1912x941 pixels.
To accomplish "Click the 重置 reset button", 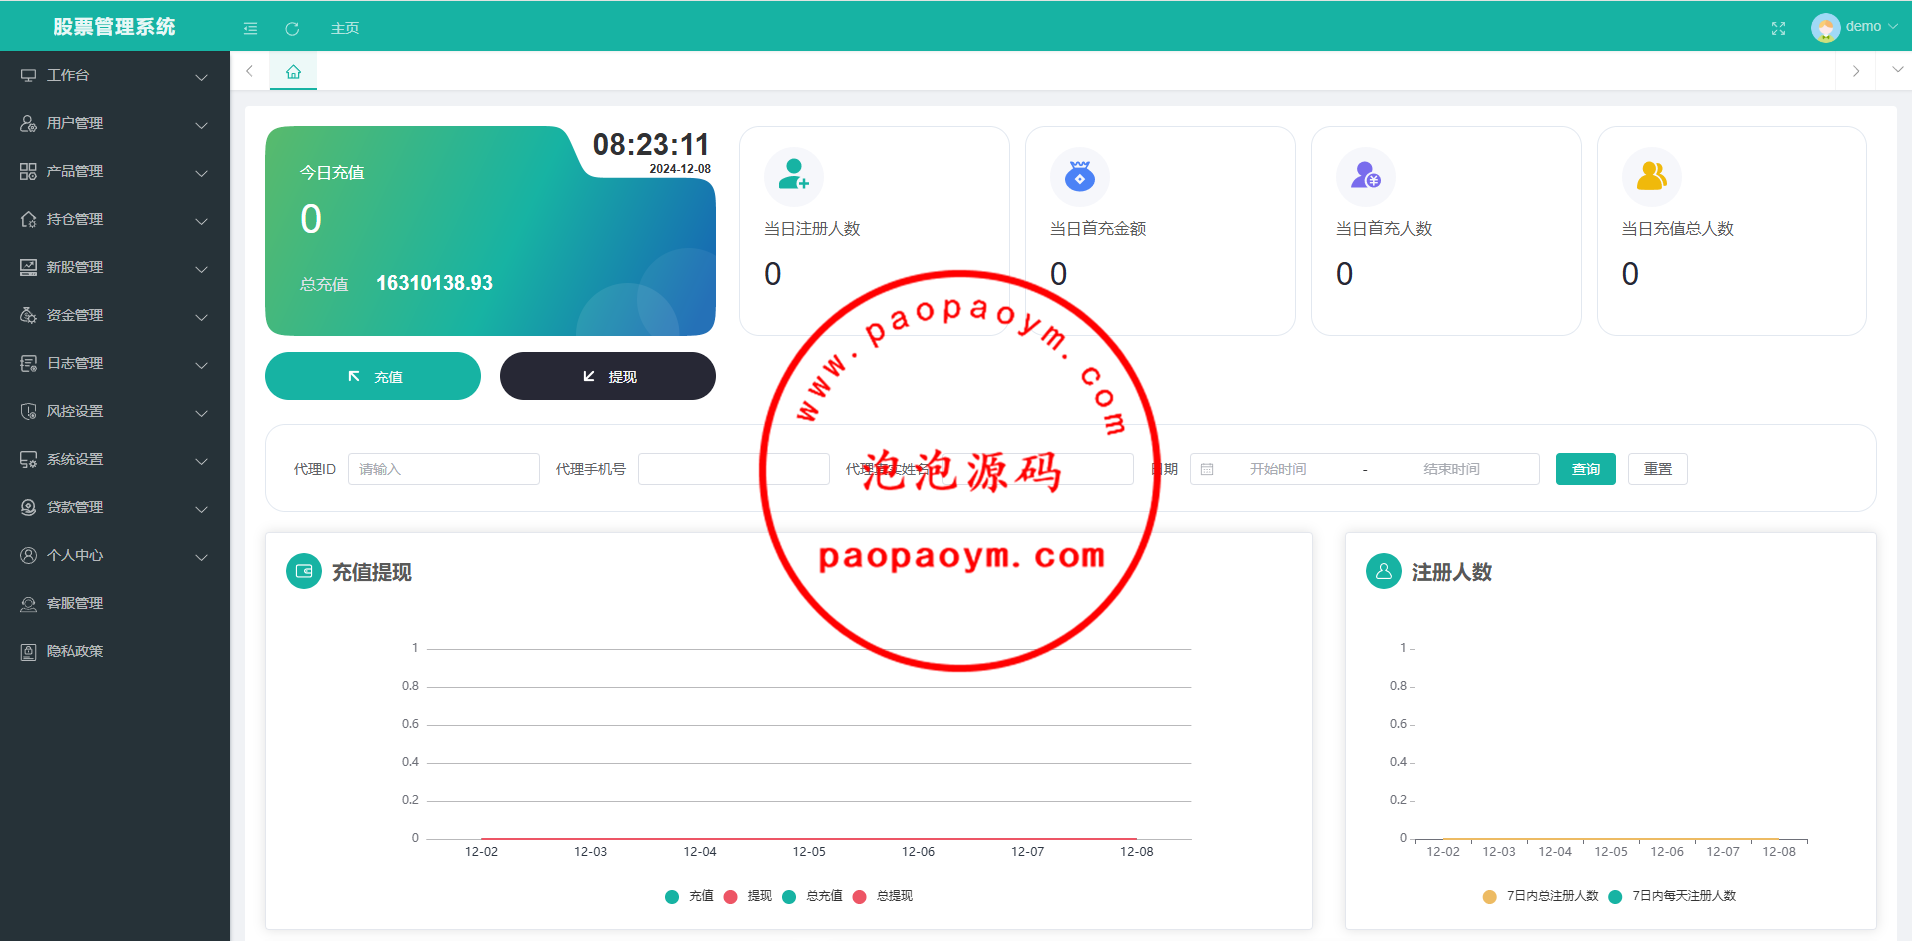I will click(1658, 469).
